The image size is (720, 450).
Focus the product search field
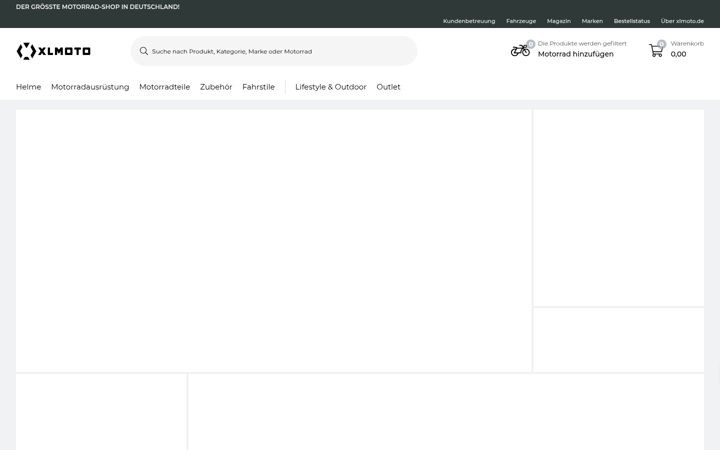pyautogui.click(x=274, y=51)
